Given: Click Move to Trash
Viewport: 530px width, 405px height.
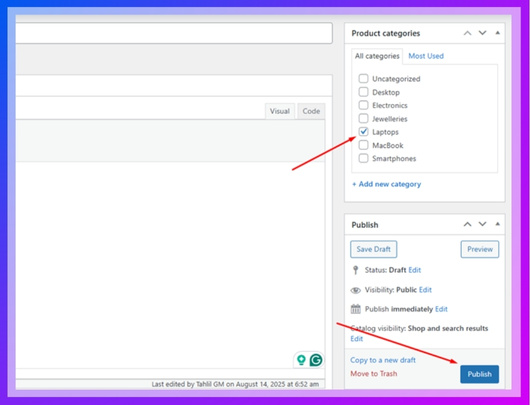Looking at the screenshot, I should click(374, 374).
